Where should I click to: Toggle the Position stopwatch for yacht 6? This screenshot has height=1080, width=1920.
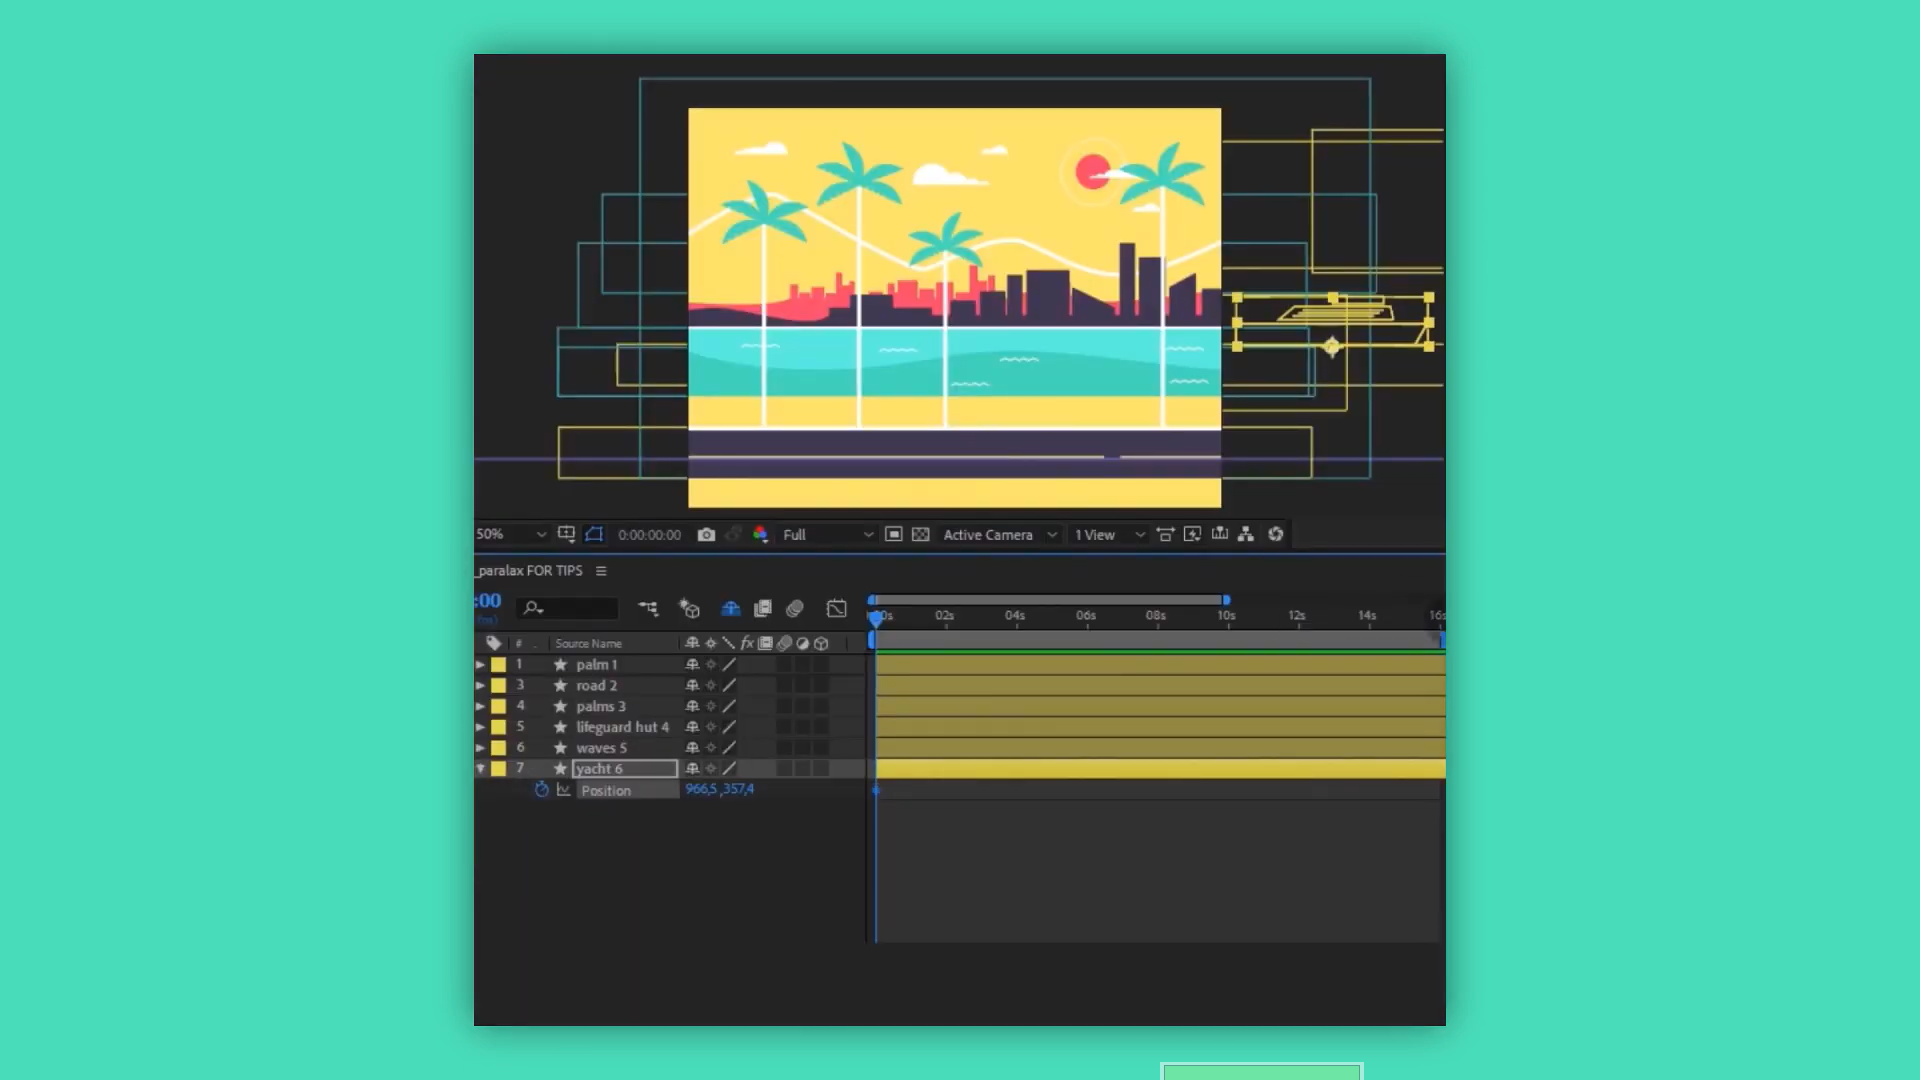[541, 790]
